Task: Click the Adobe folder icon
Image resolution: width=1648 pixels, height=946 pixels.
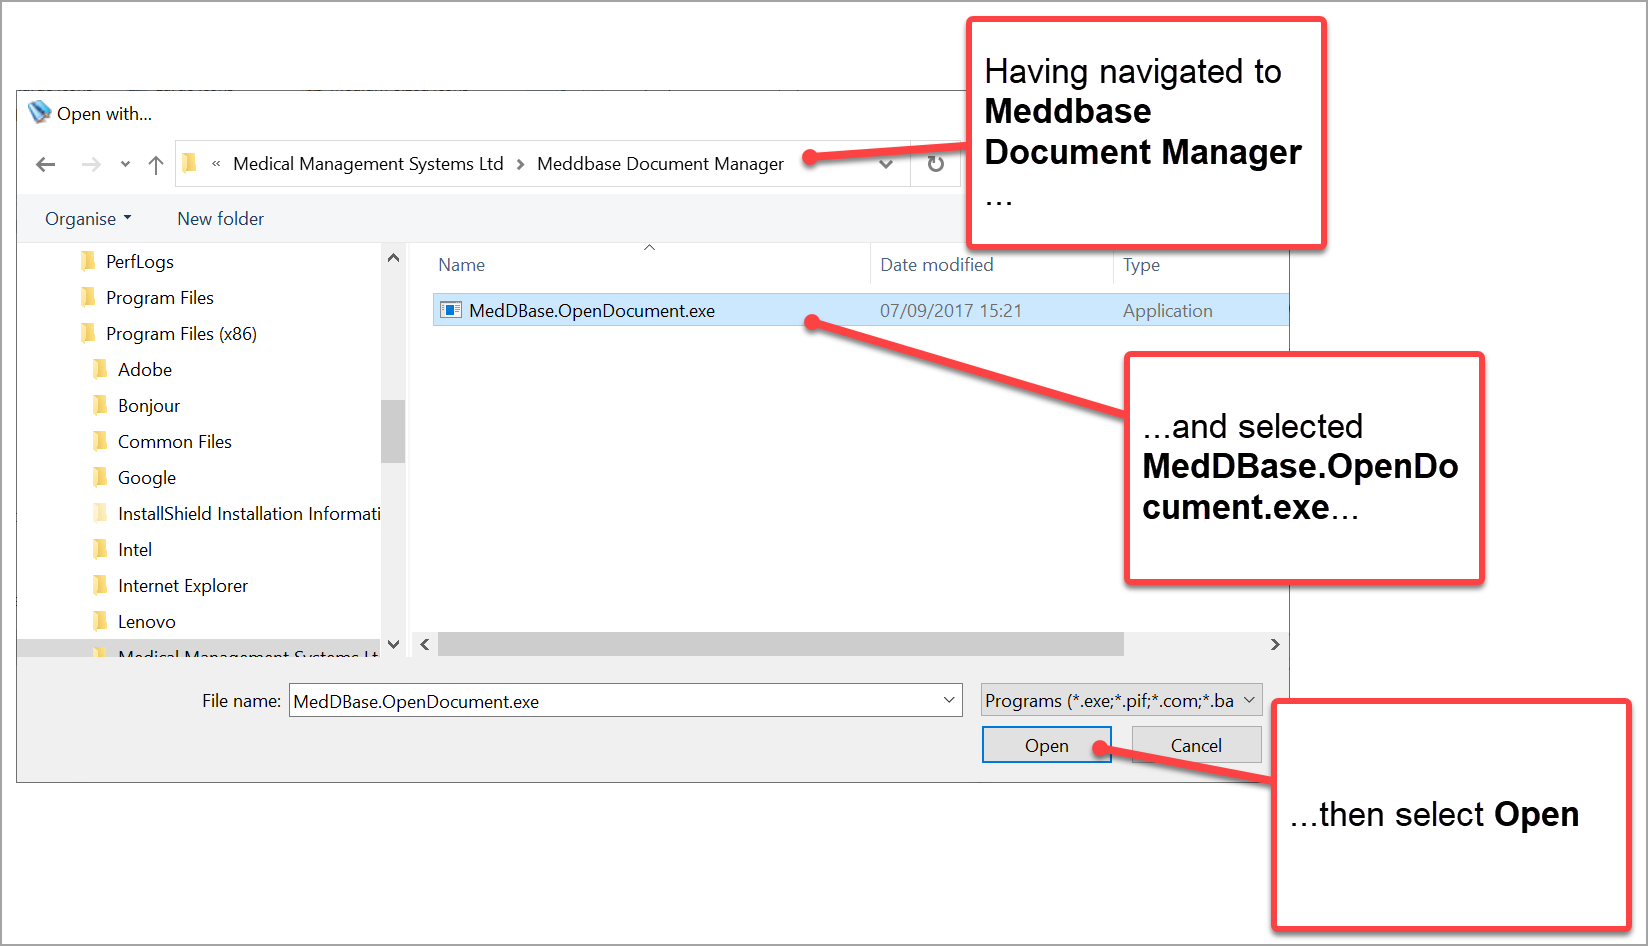Action: tap(100, 369)
